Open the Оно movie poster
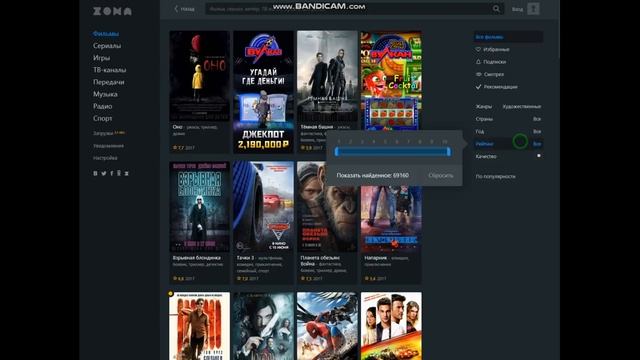The width and height of the screenshot is (640, 360). [x=199, y=76]
